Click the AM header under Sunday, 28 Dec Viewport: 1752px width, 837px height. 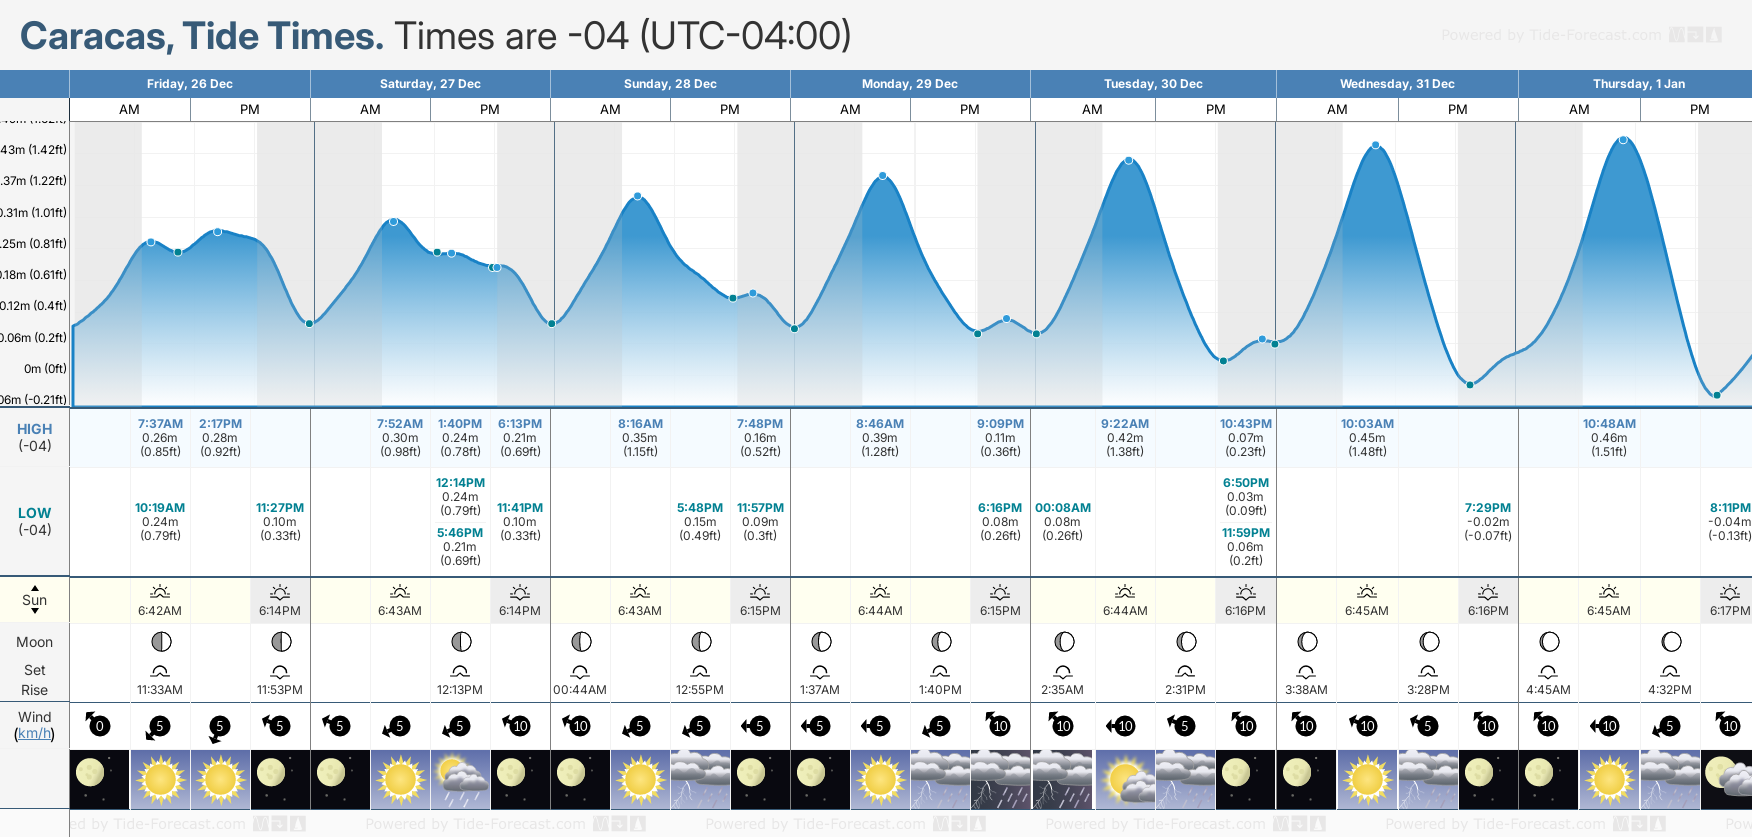click(x=610, y=109)
